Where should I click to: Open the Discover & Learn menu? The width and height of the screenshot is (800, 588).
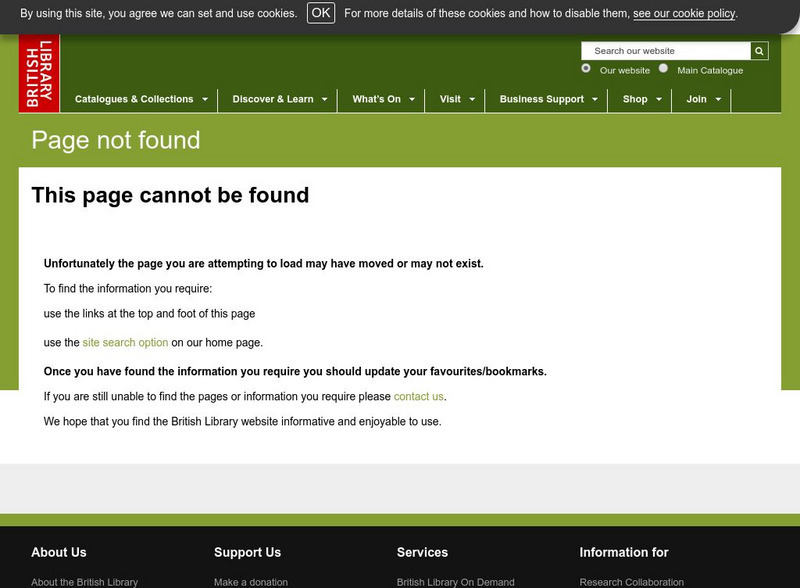point(273,99)
